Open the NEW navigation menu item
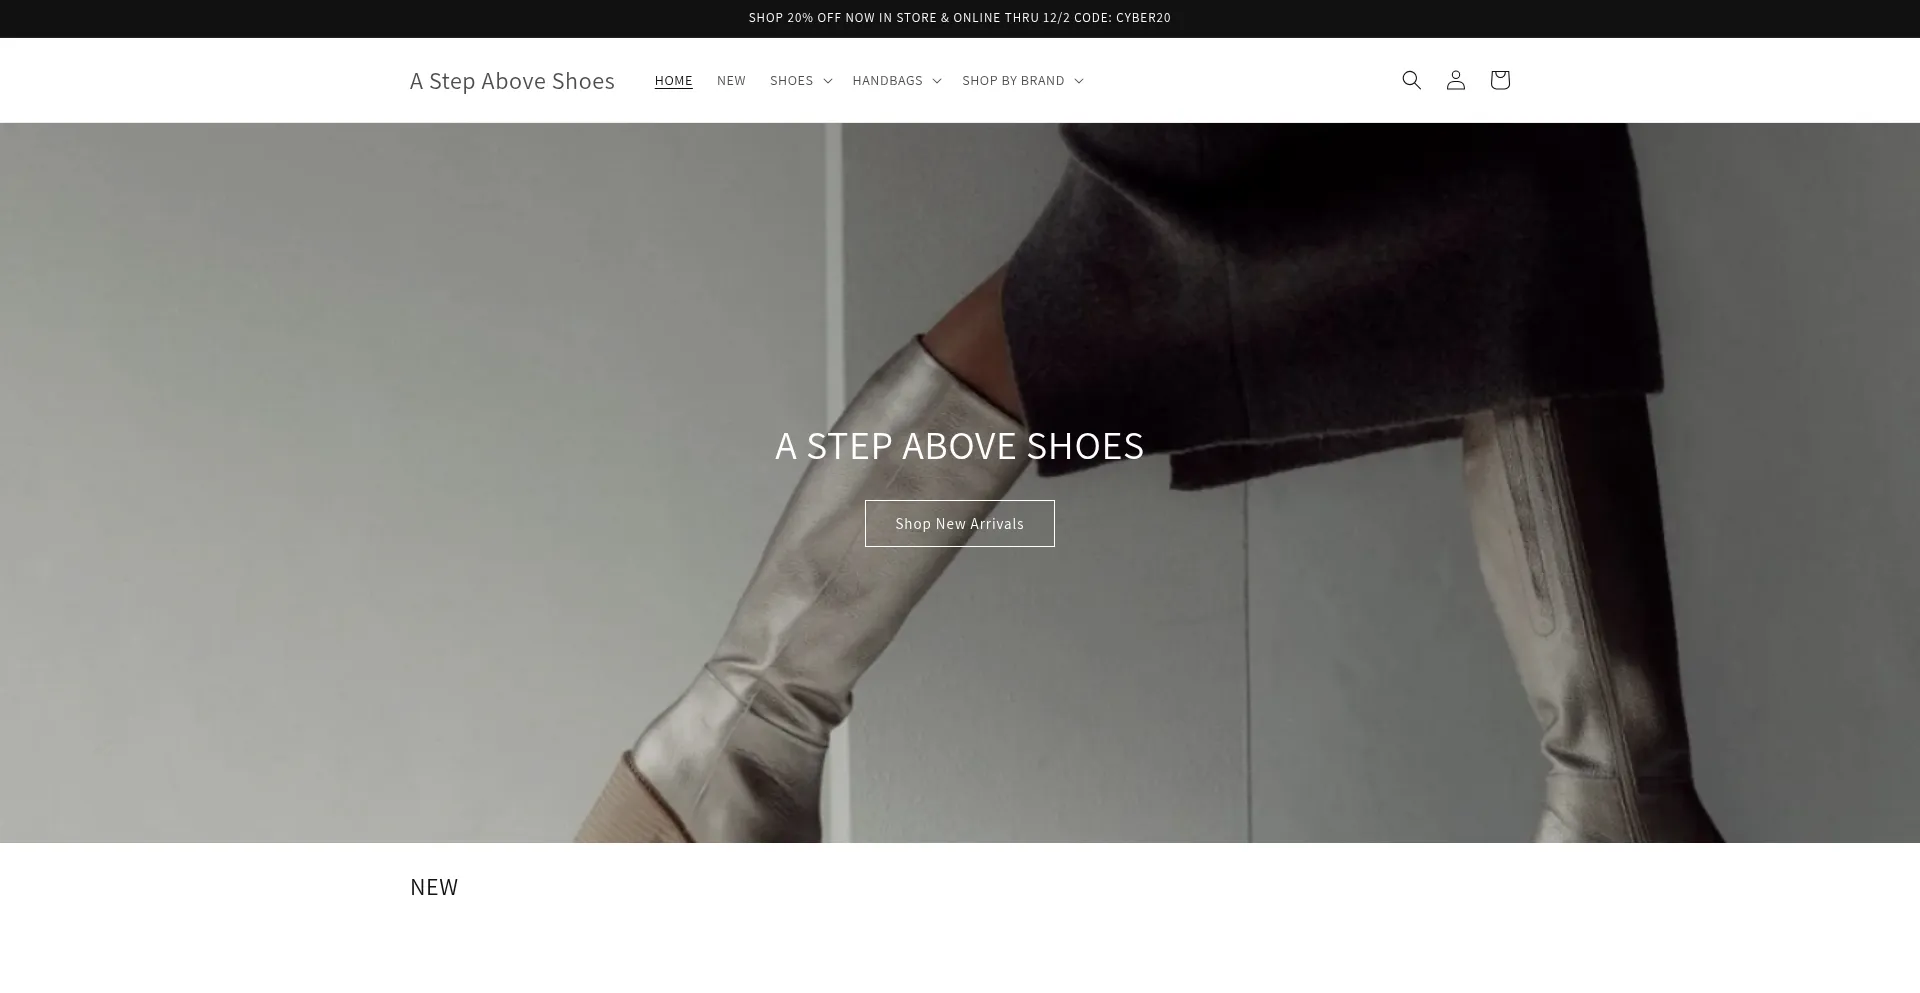 click(731, 80)
